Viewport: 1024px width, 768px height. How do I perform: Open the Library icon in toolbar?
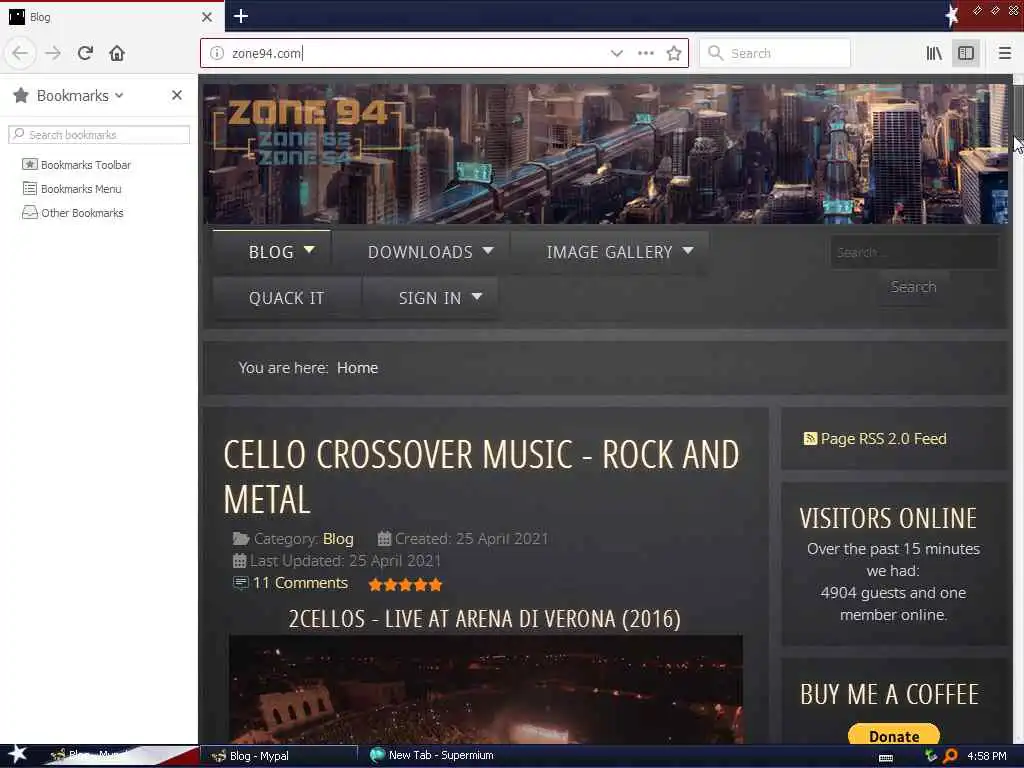click(x=934, y=53)
